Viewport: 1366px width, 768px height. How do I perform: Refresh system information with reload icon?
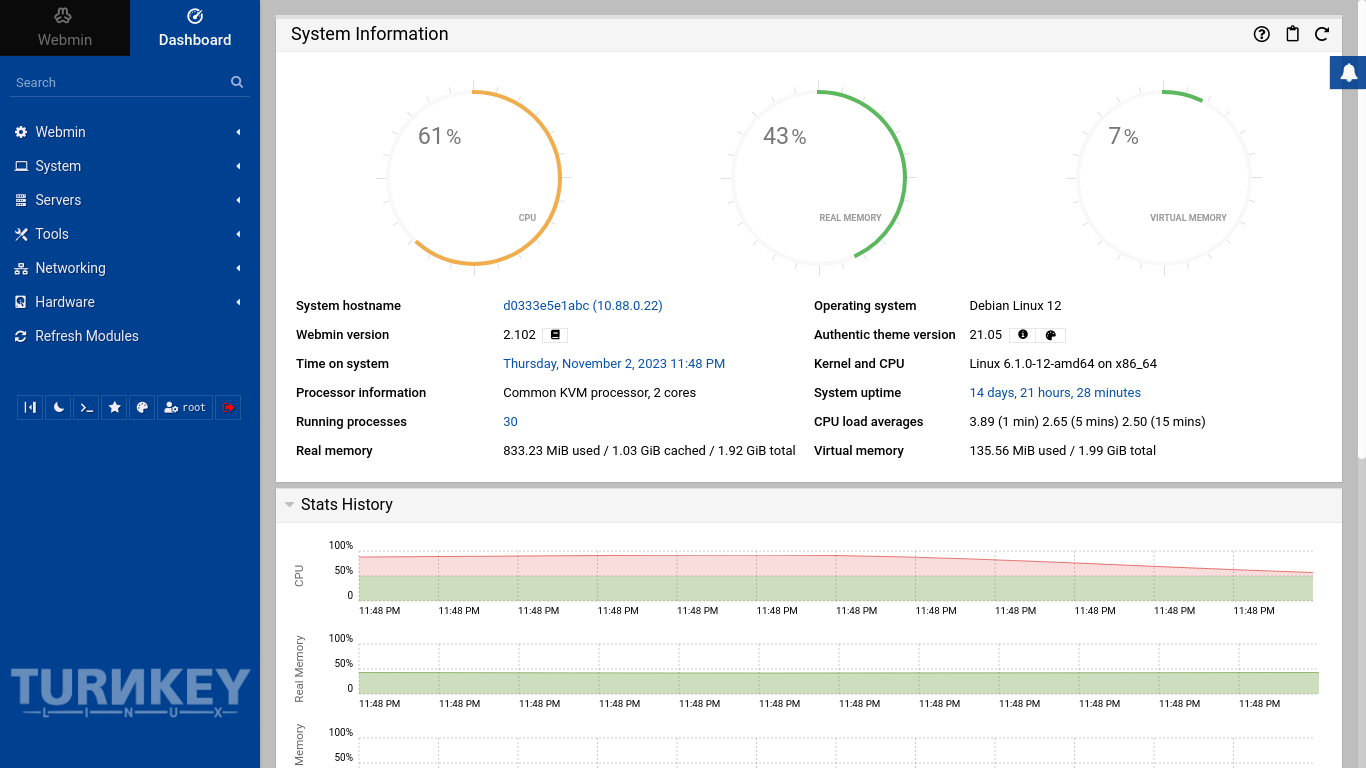[1322, 34]
